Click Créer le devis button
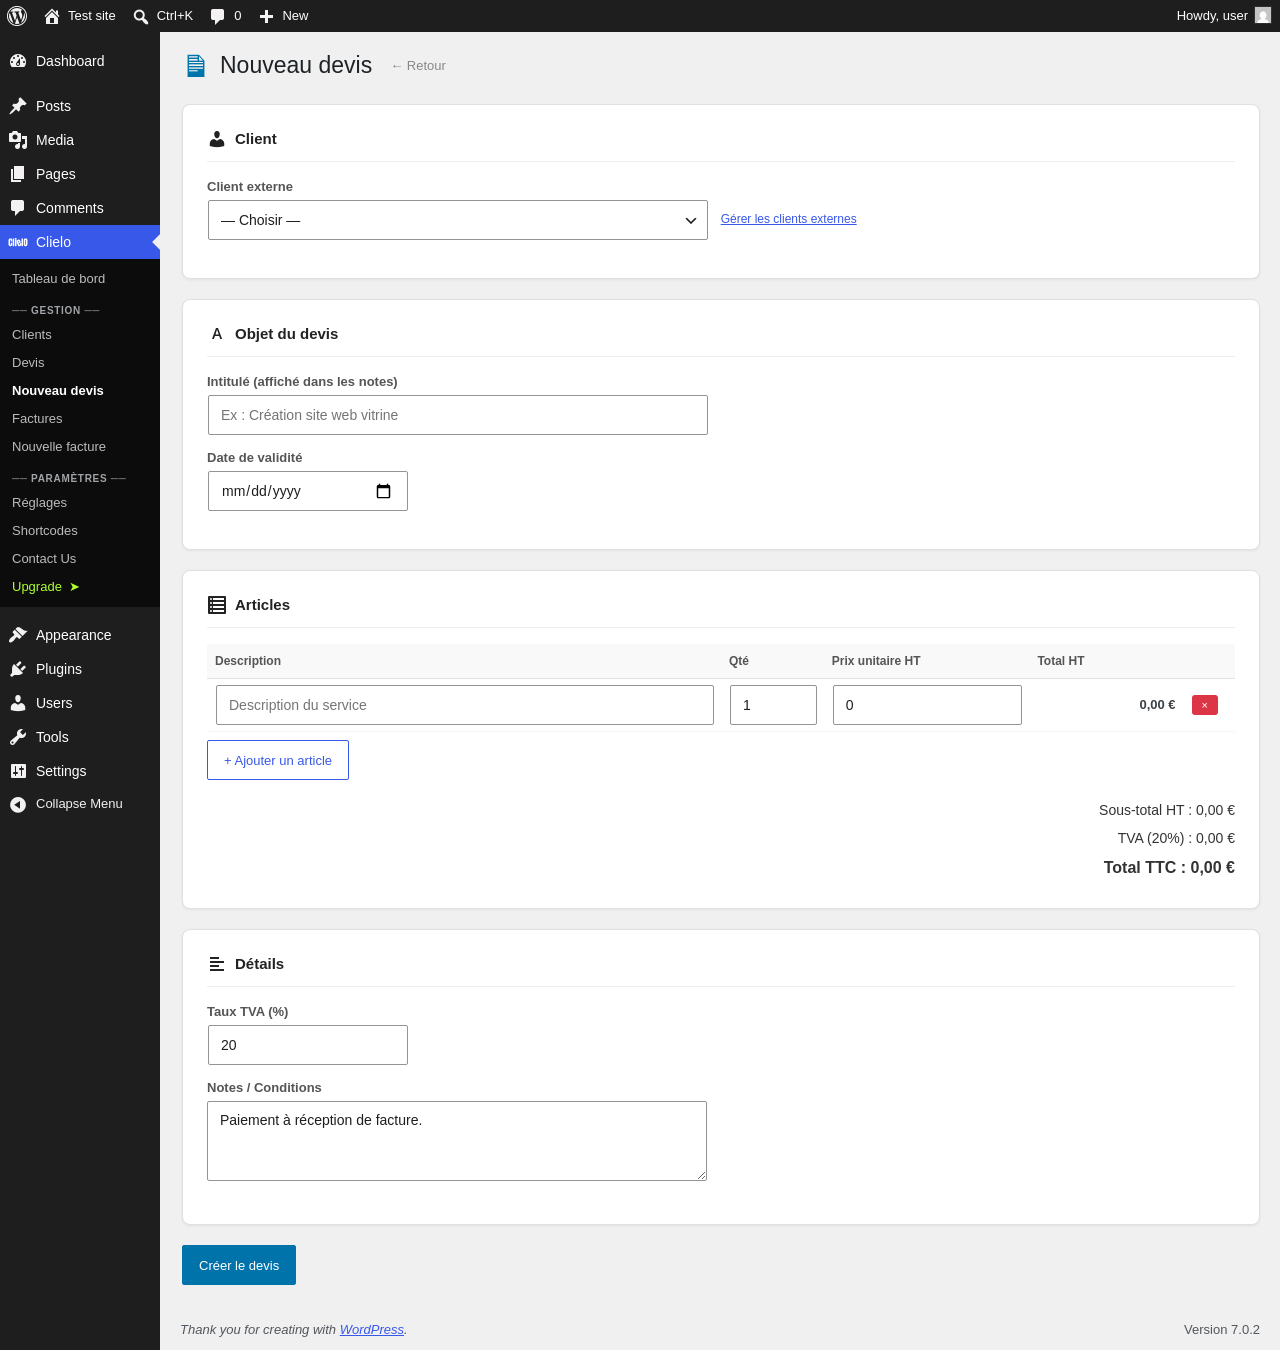The width and height of the screenshot is (1280, 1350). (x=239, y=1265)
